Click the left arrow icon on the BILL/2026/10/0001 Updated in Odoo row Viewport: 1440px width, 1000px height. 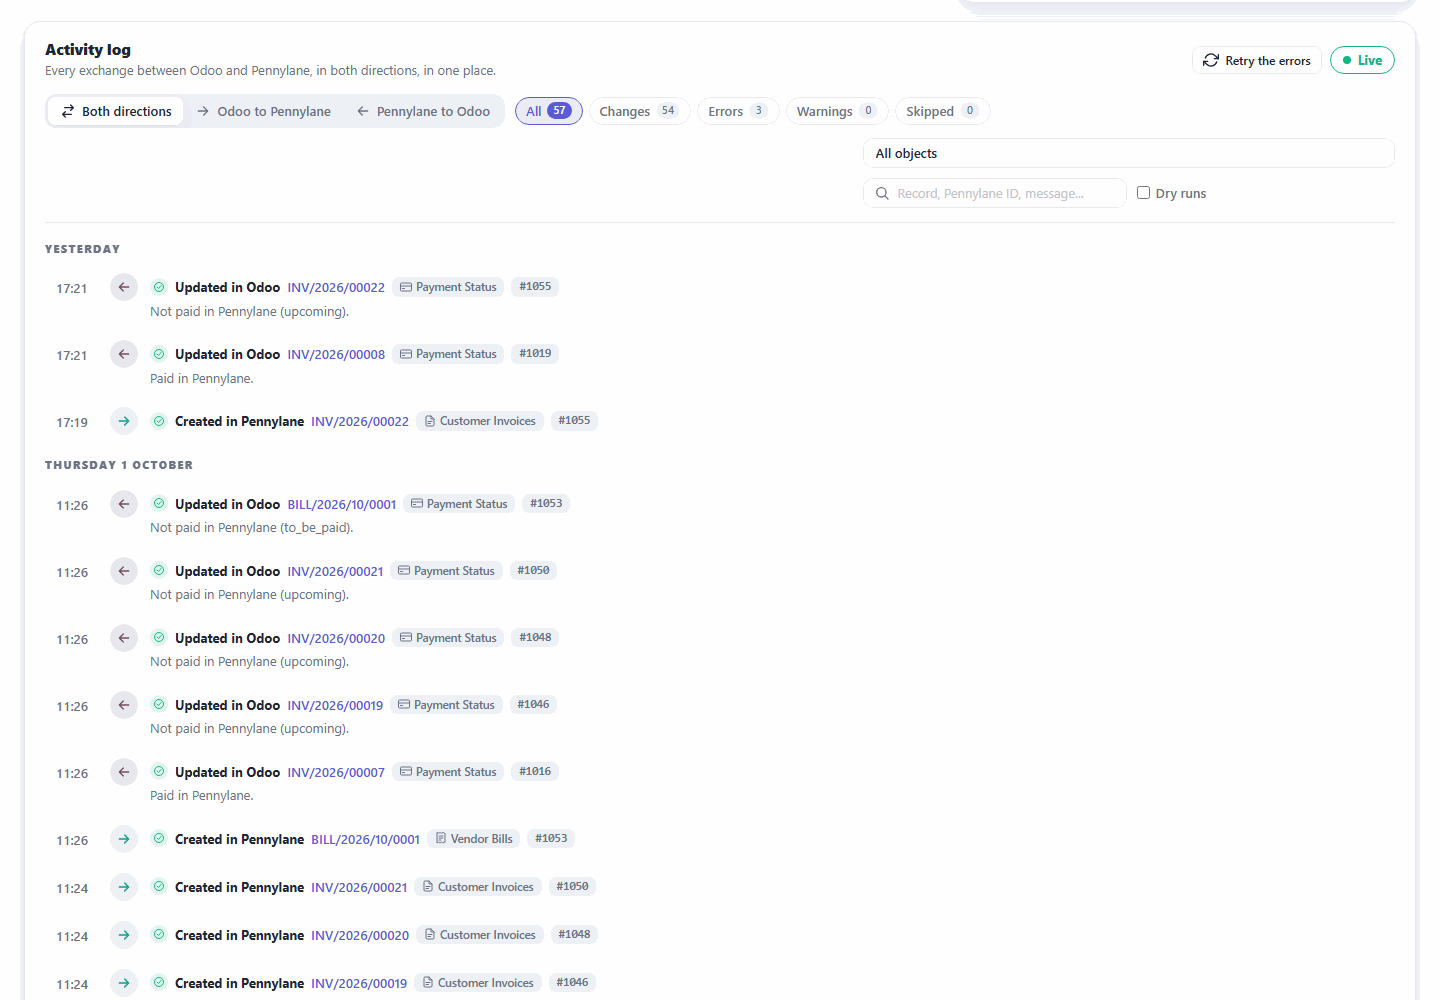coord(124,504)
